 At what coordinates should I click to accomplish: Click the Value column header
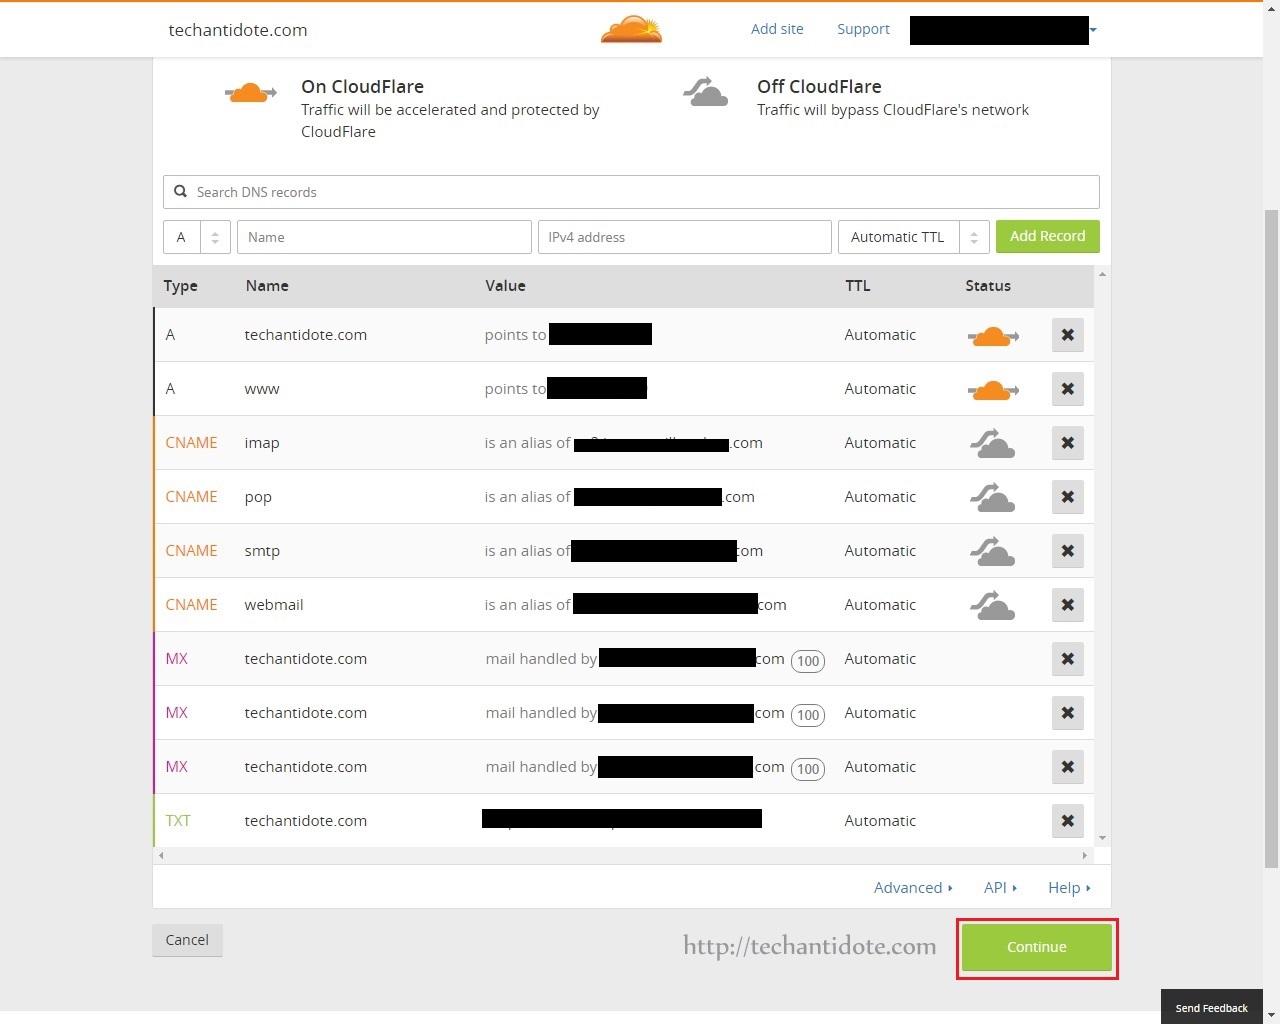coord(505,286)
